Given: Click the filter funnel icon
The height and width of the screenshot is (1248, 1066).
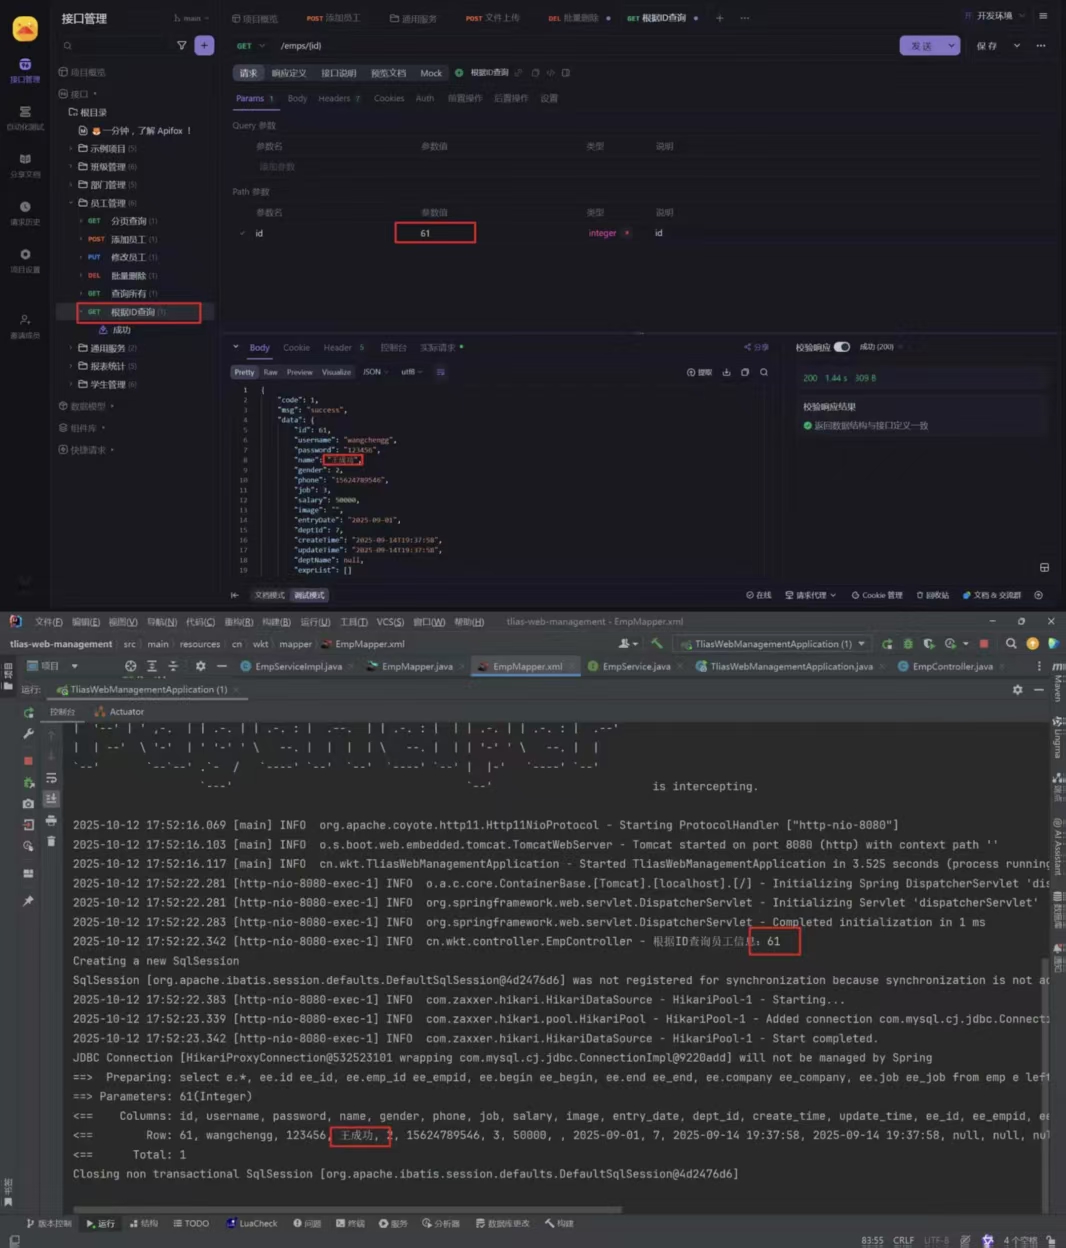Looking at the screenshot, I should (x=181, y=45).
